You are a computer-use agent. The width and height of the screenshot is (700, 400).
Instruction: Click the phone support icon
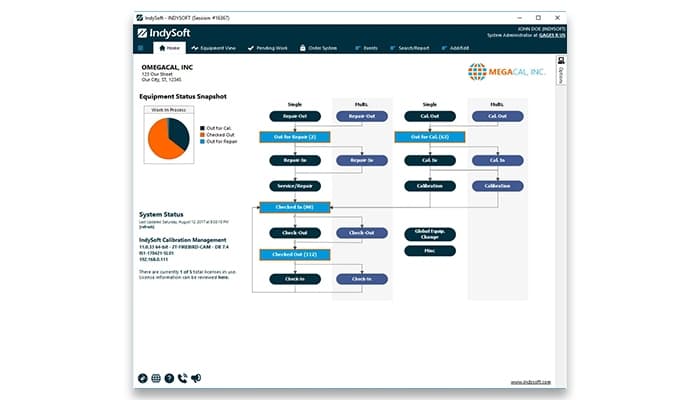tap(181, 378)
